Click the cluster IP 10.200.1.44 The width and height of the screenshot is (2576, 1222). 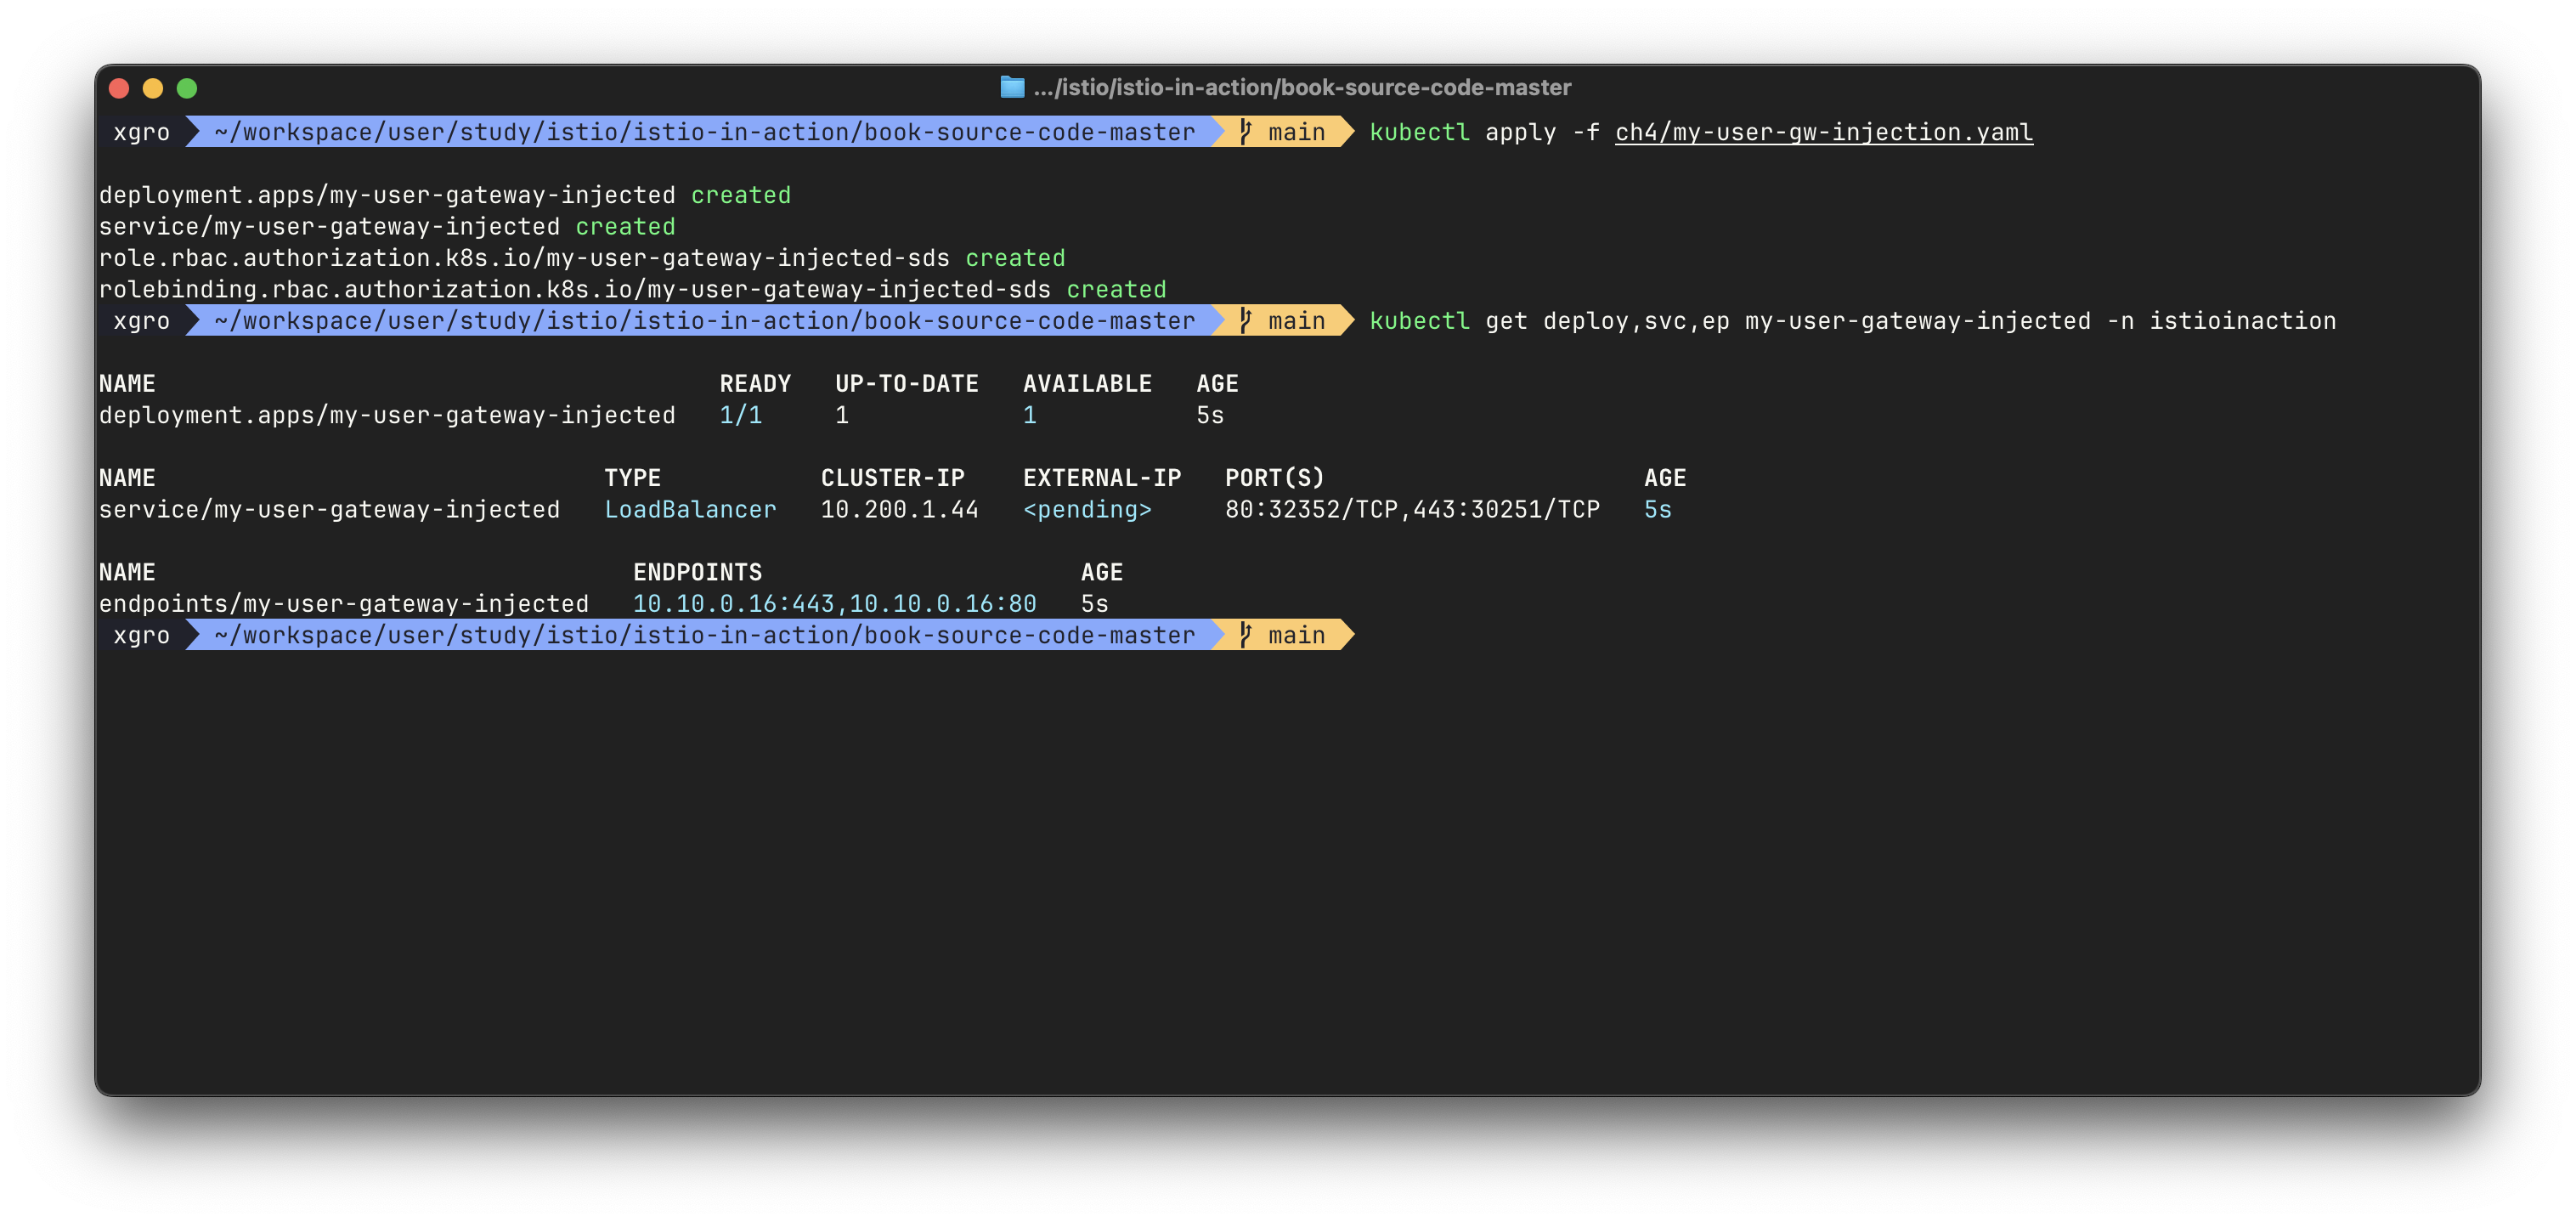[x=899, y=510]
